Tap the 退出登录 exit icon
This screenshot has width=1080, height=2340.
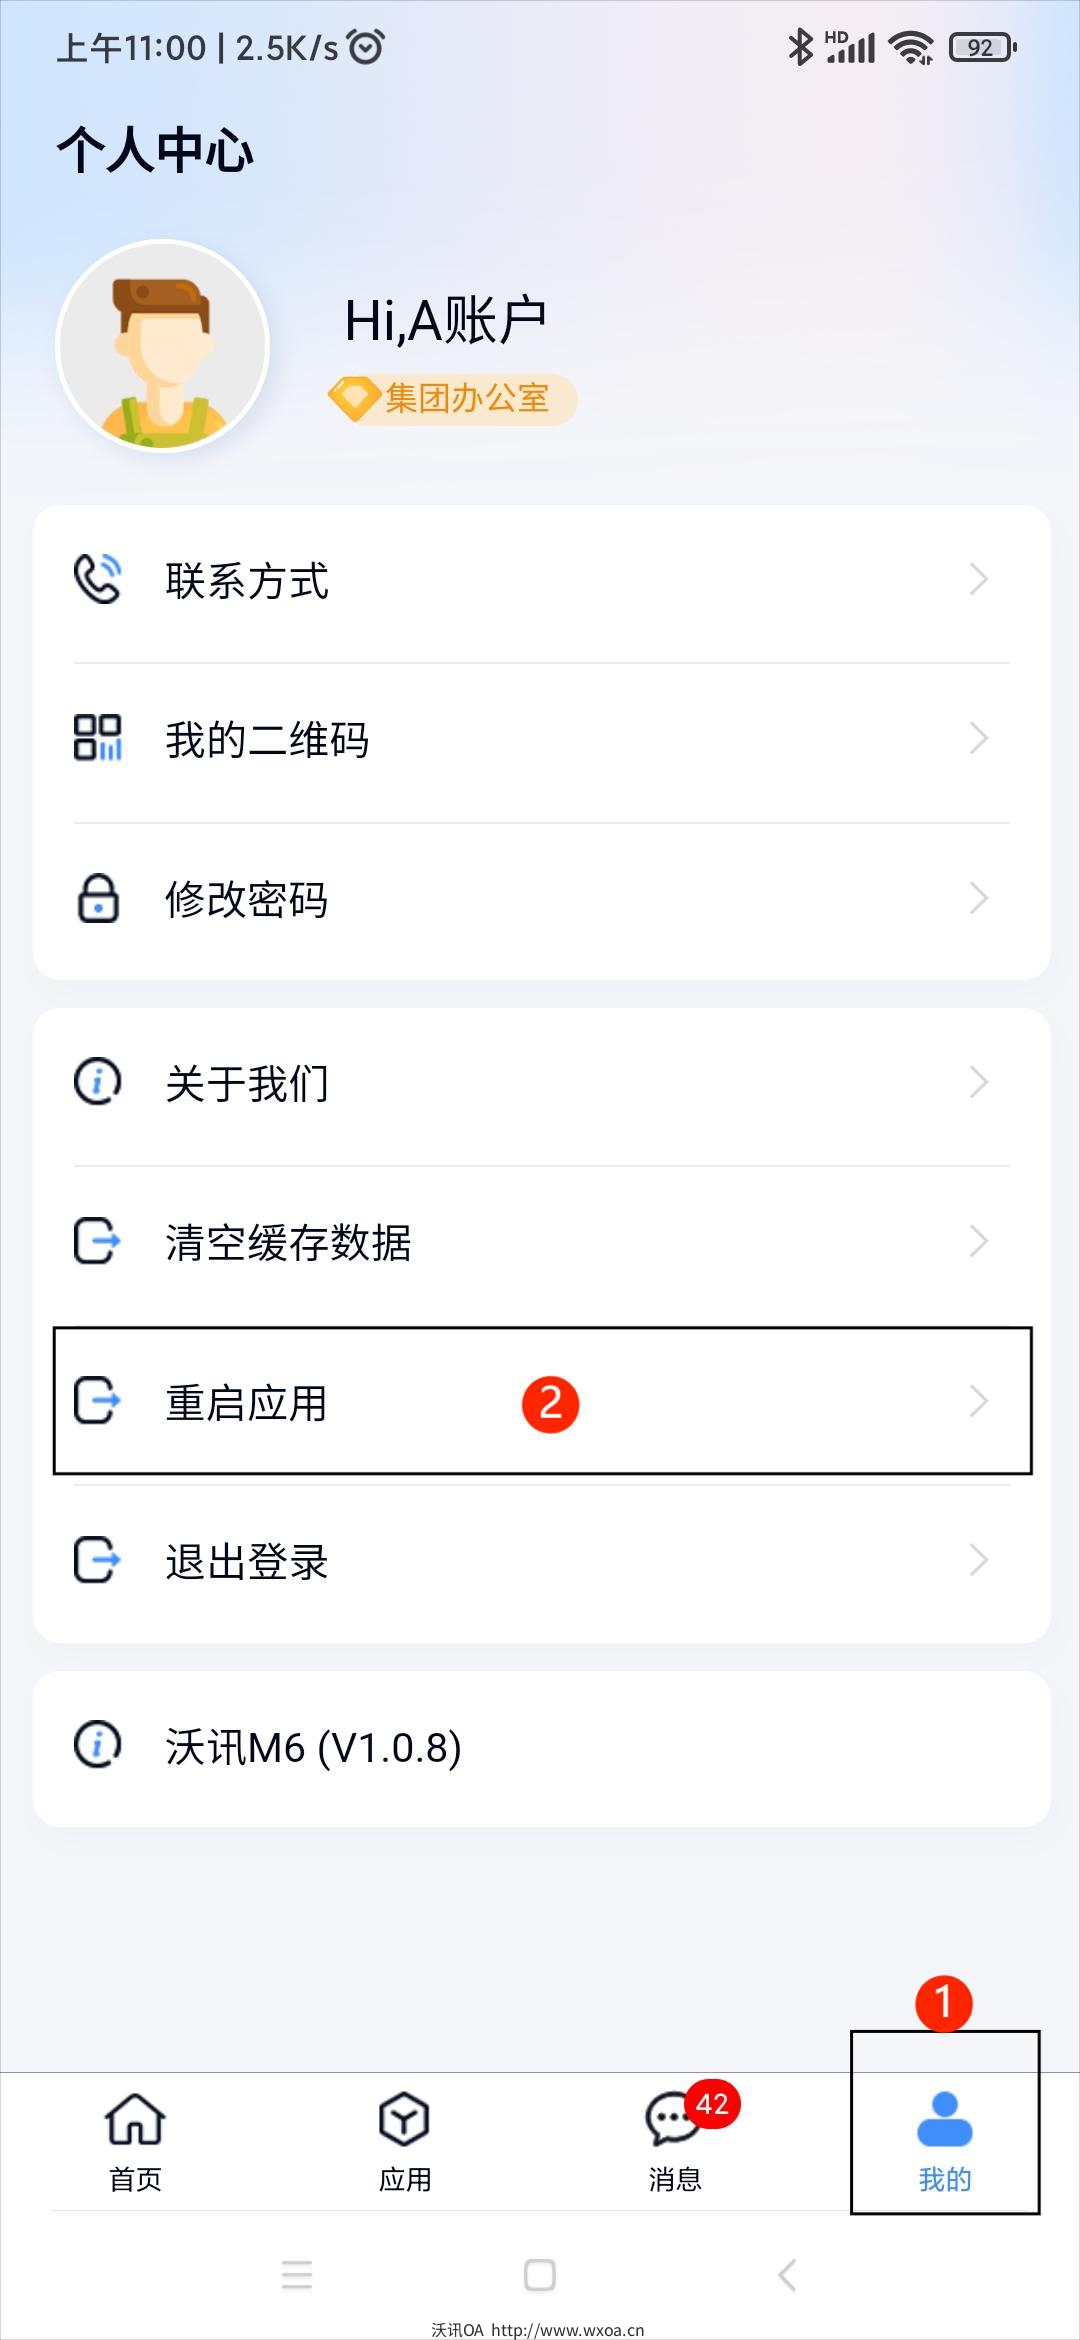tap(97, 1560)
